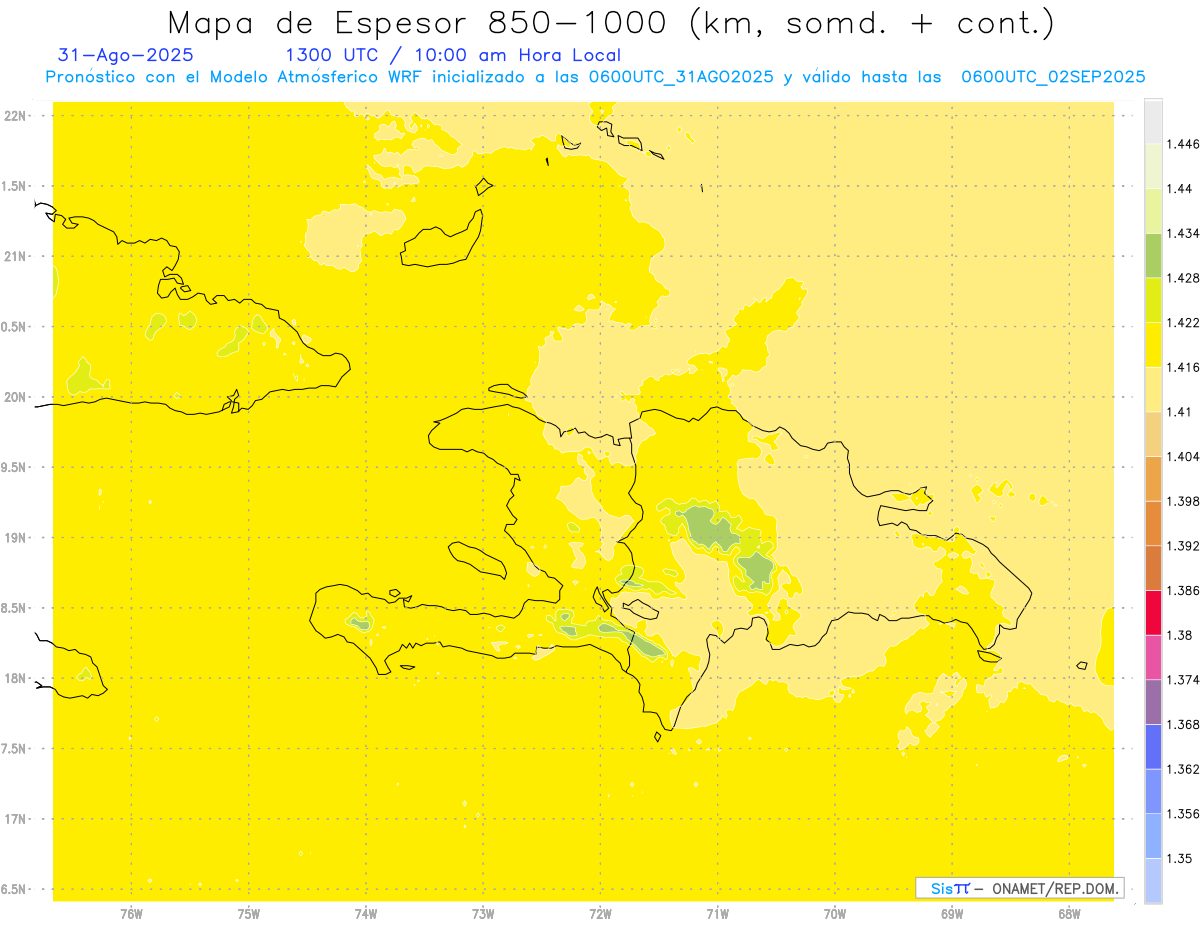This screenshot has width=1200, height=927.
Task: Click the legend value '1.368'
Action: 1183,724
